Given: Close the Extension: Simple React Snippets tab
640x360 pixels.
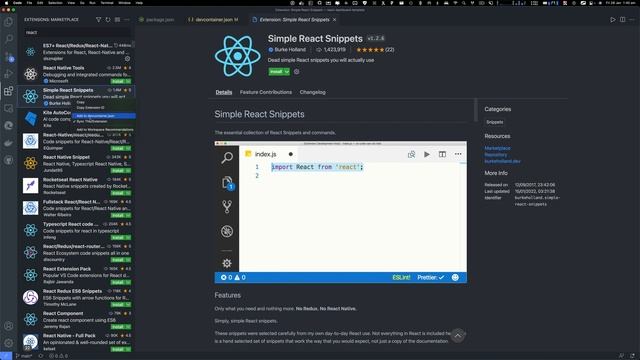Looking at the screenshot, I should pos(334,20).
